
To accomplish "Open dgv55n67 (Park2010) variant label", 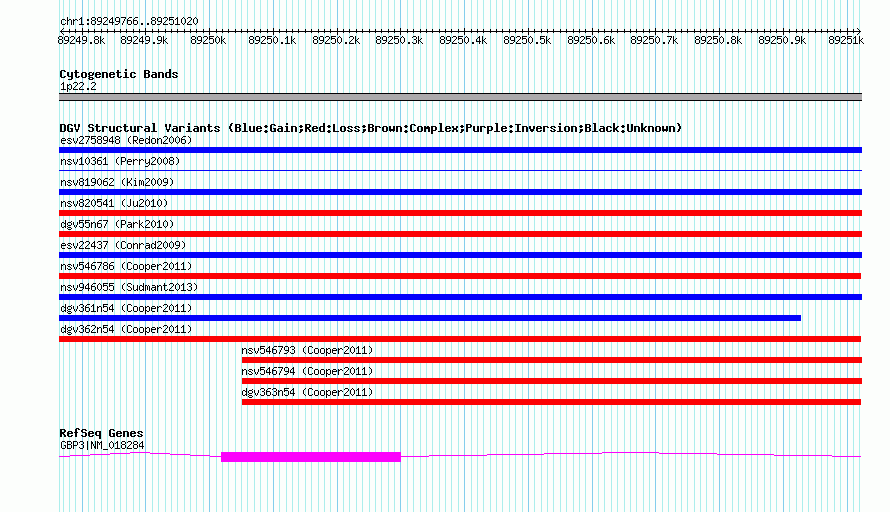I will [117, 224].
